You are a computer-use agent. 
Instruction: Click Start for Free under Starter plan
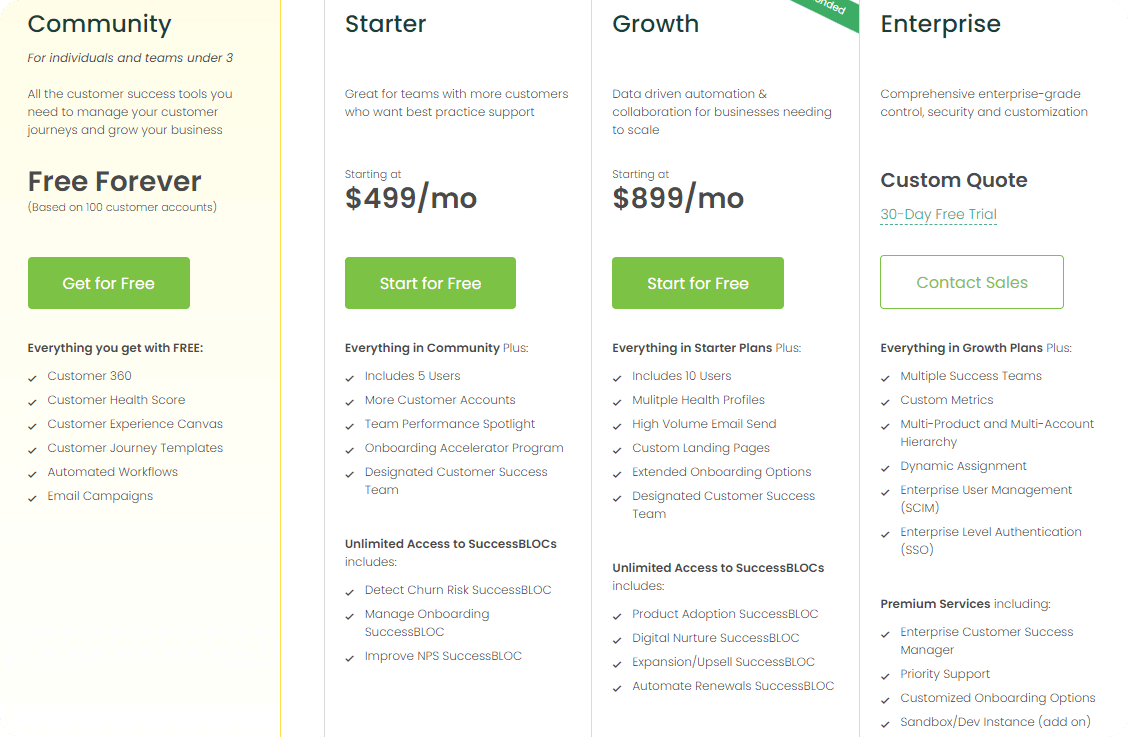click(x=430, y=283)
